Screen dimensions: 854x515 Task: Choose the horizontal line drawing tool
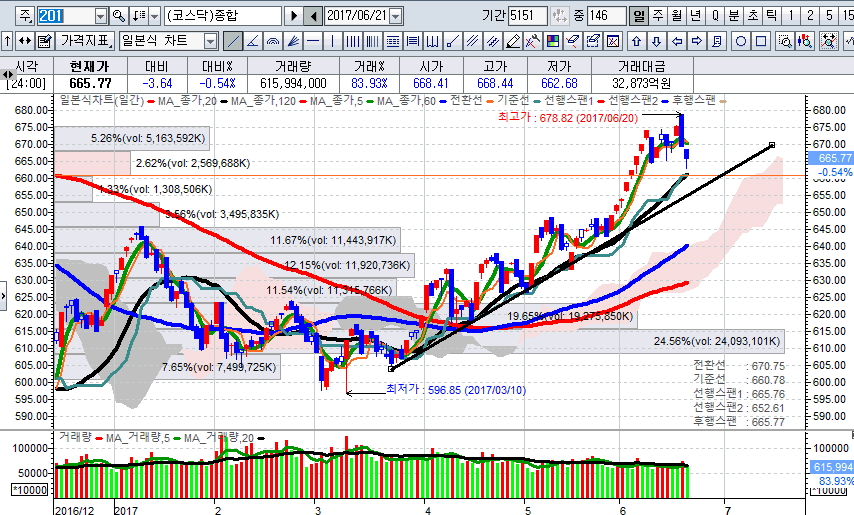tap(313, 41)
